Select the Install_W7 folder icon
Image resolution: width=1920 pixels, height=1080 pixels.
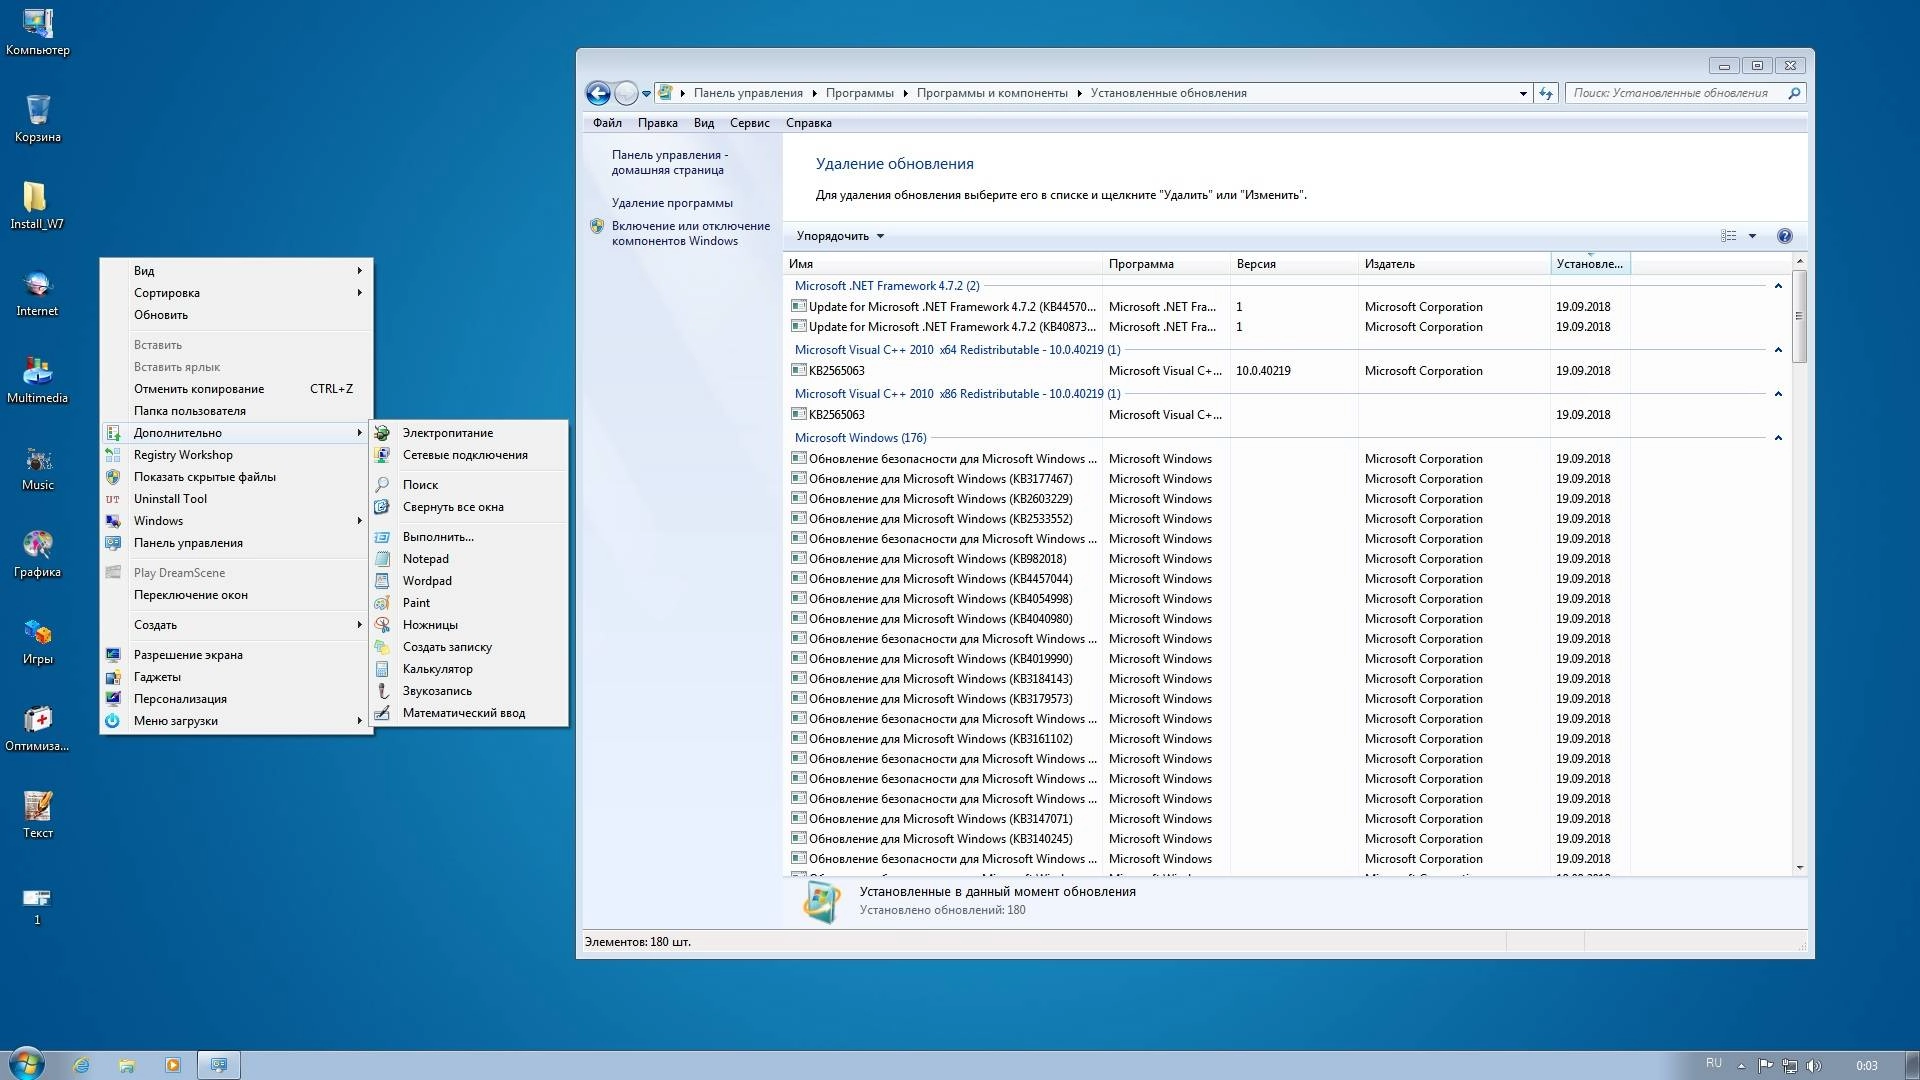coord(37,206)
